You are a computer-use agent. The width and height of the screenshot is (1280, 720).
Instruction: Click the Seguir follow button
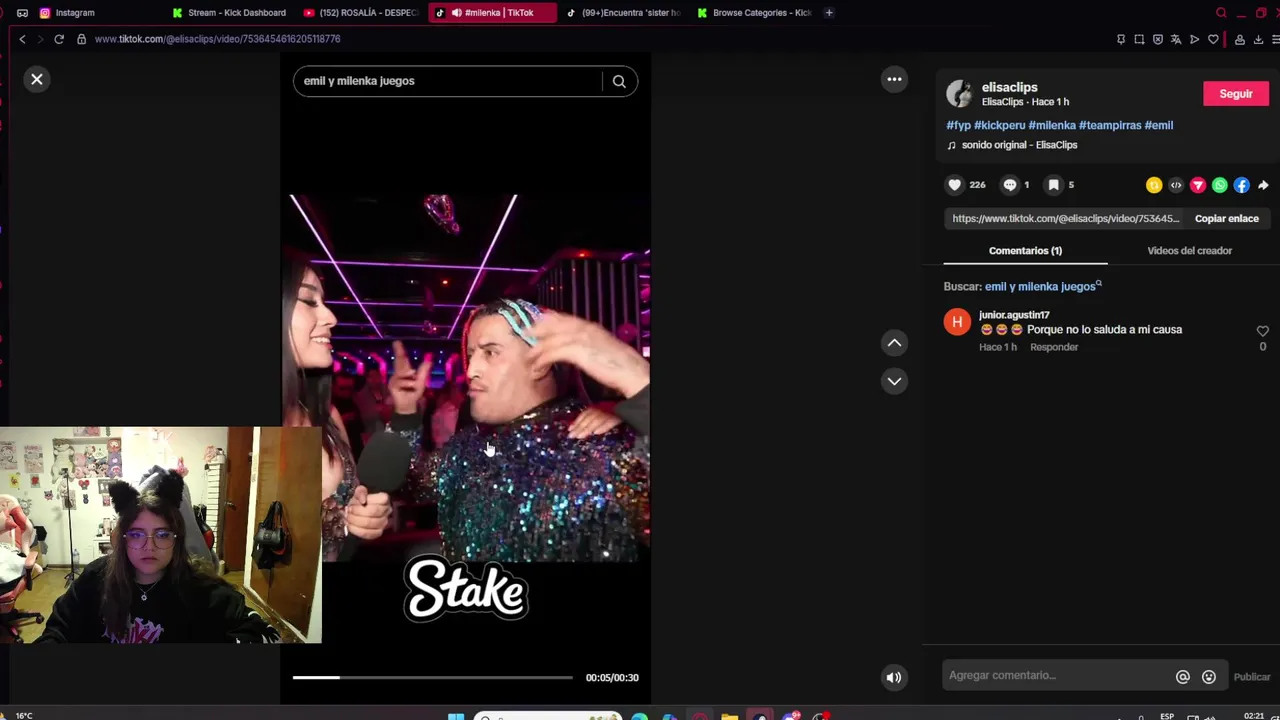(x=1235, y=94)
